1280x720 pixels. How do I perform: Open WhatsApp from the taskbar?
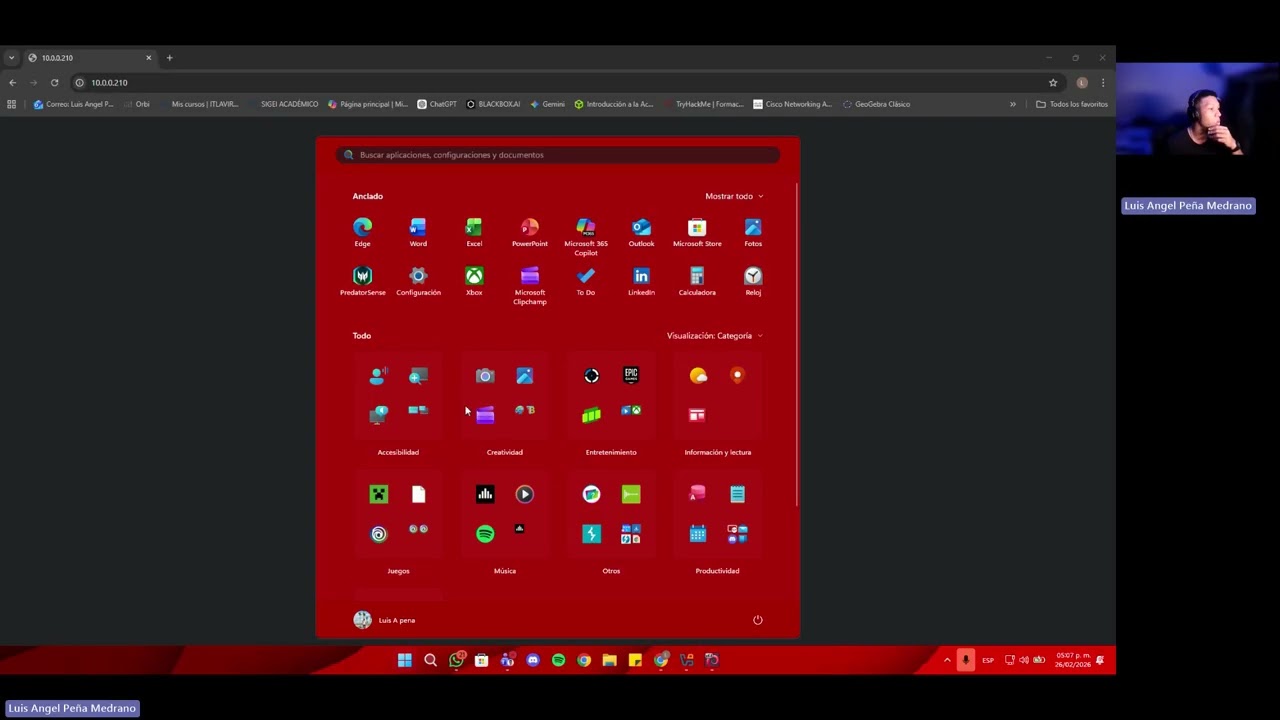coord(456,660)
